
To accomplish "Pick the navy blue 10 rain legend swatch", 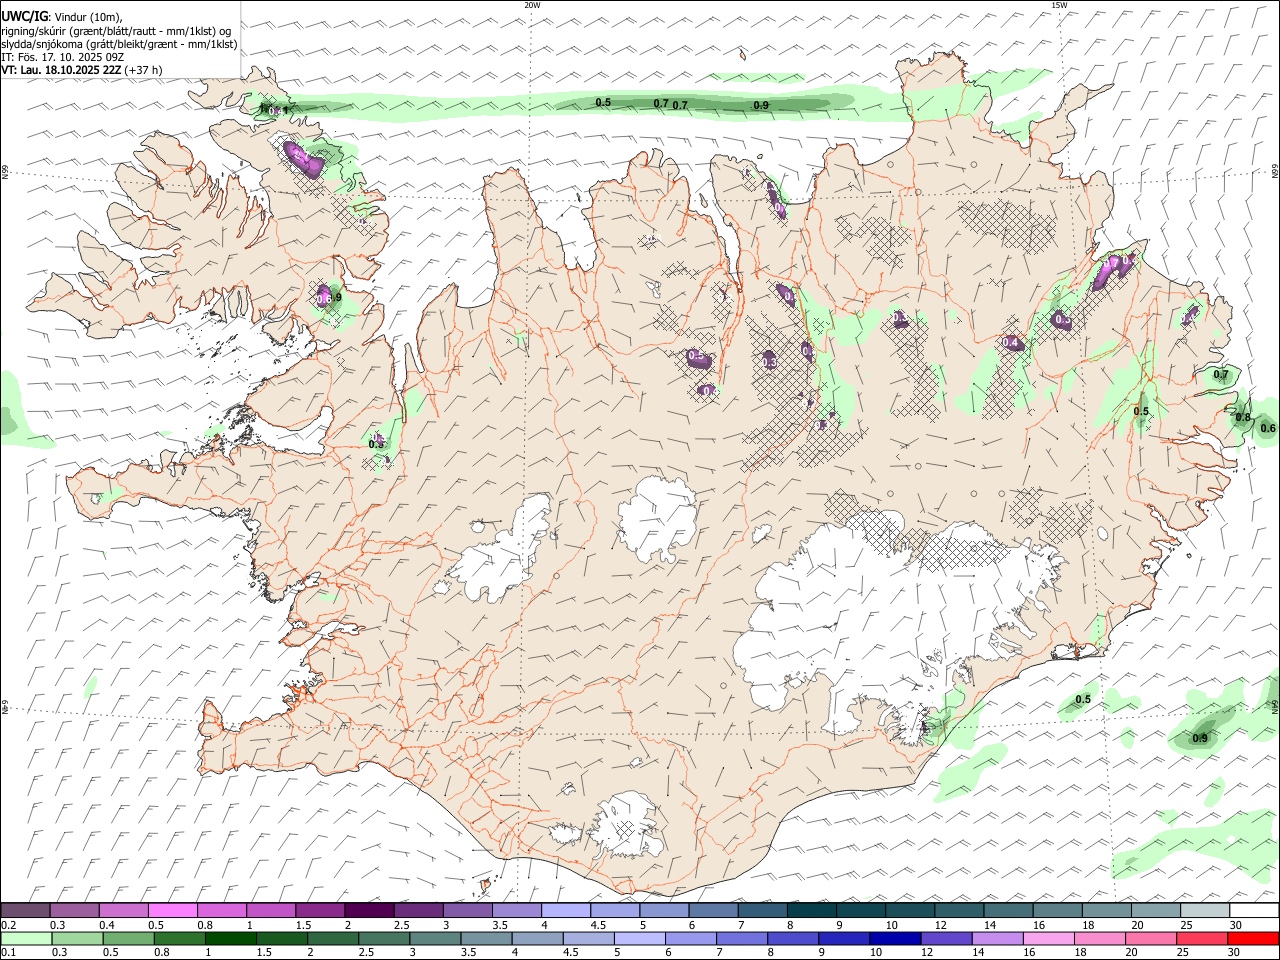I will [895, 938].
